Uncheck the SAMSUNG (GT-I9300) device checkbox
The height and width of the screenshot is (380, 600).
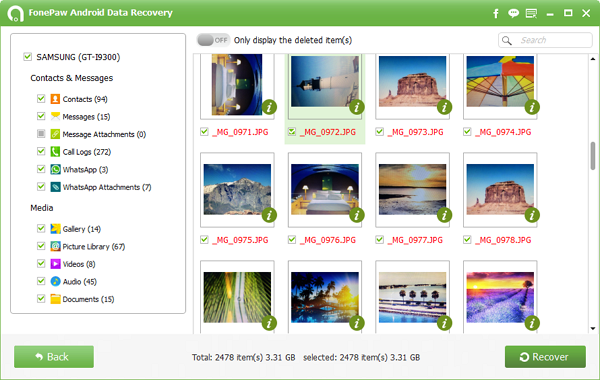pyautogui.click(x=28, y=57)
